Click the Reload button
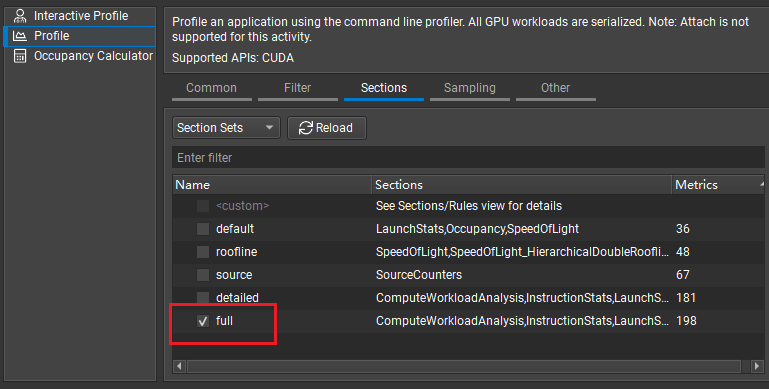 tap(327, 128)
